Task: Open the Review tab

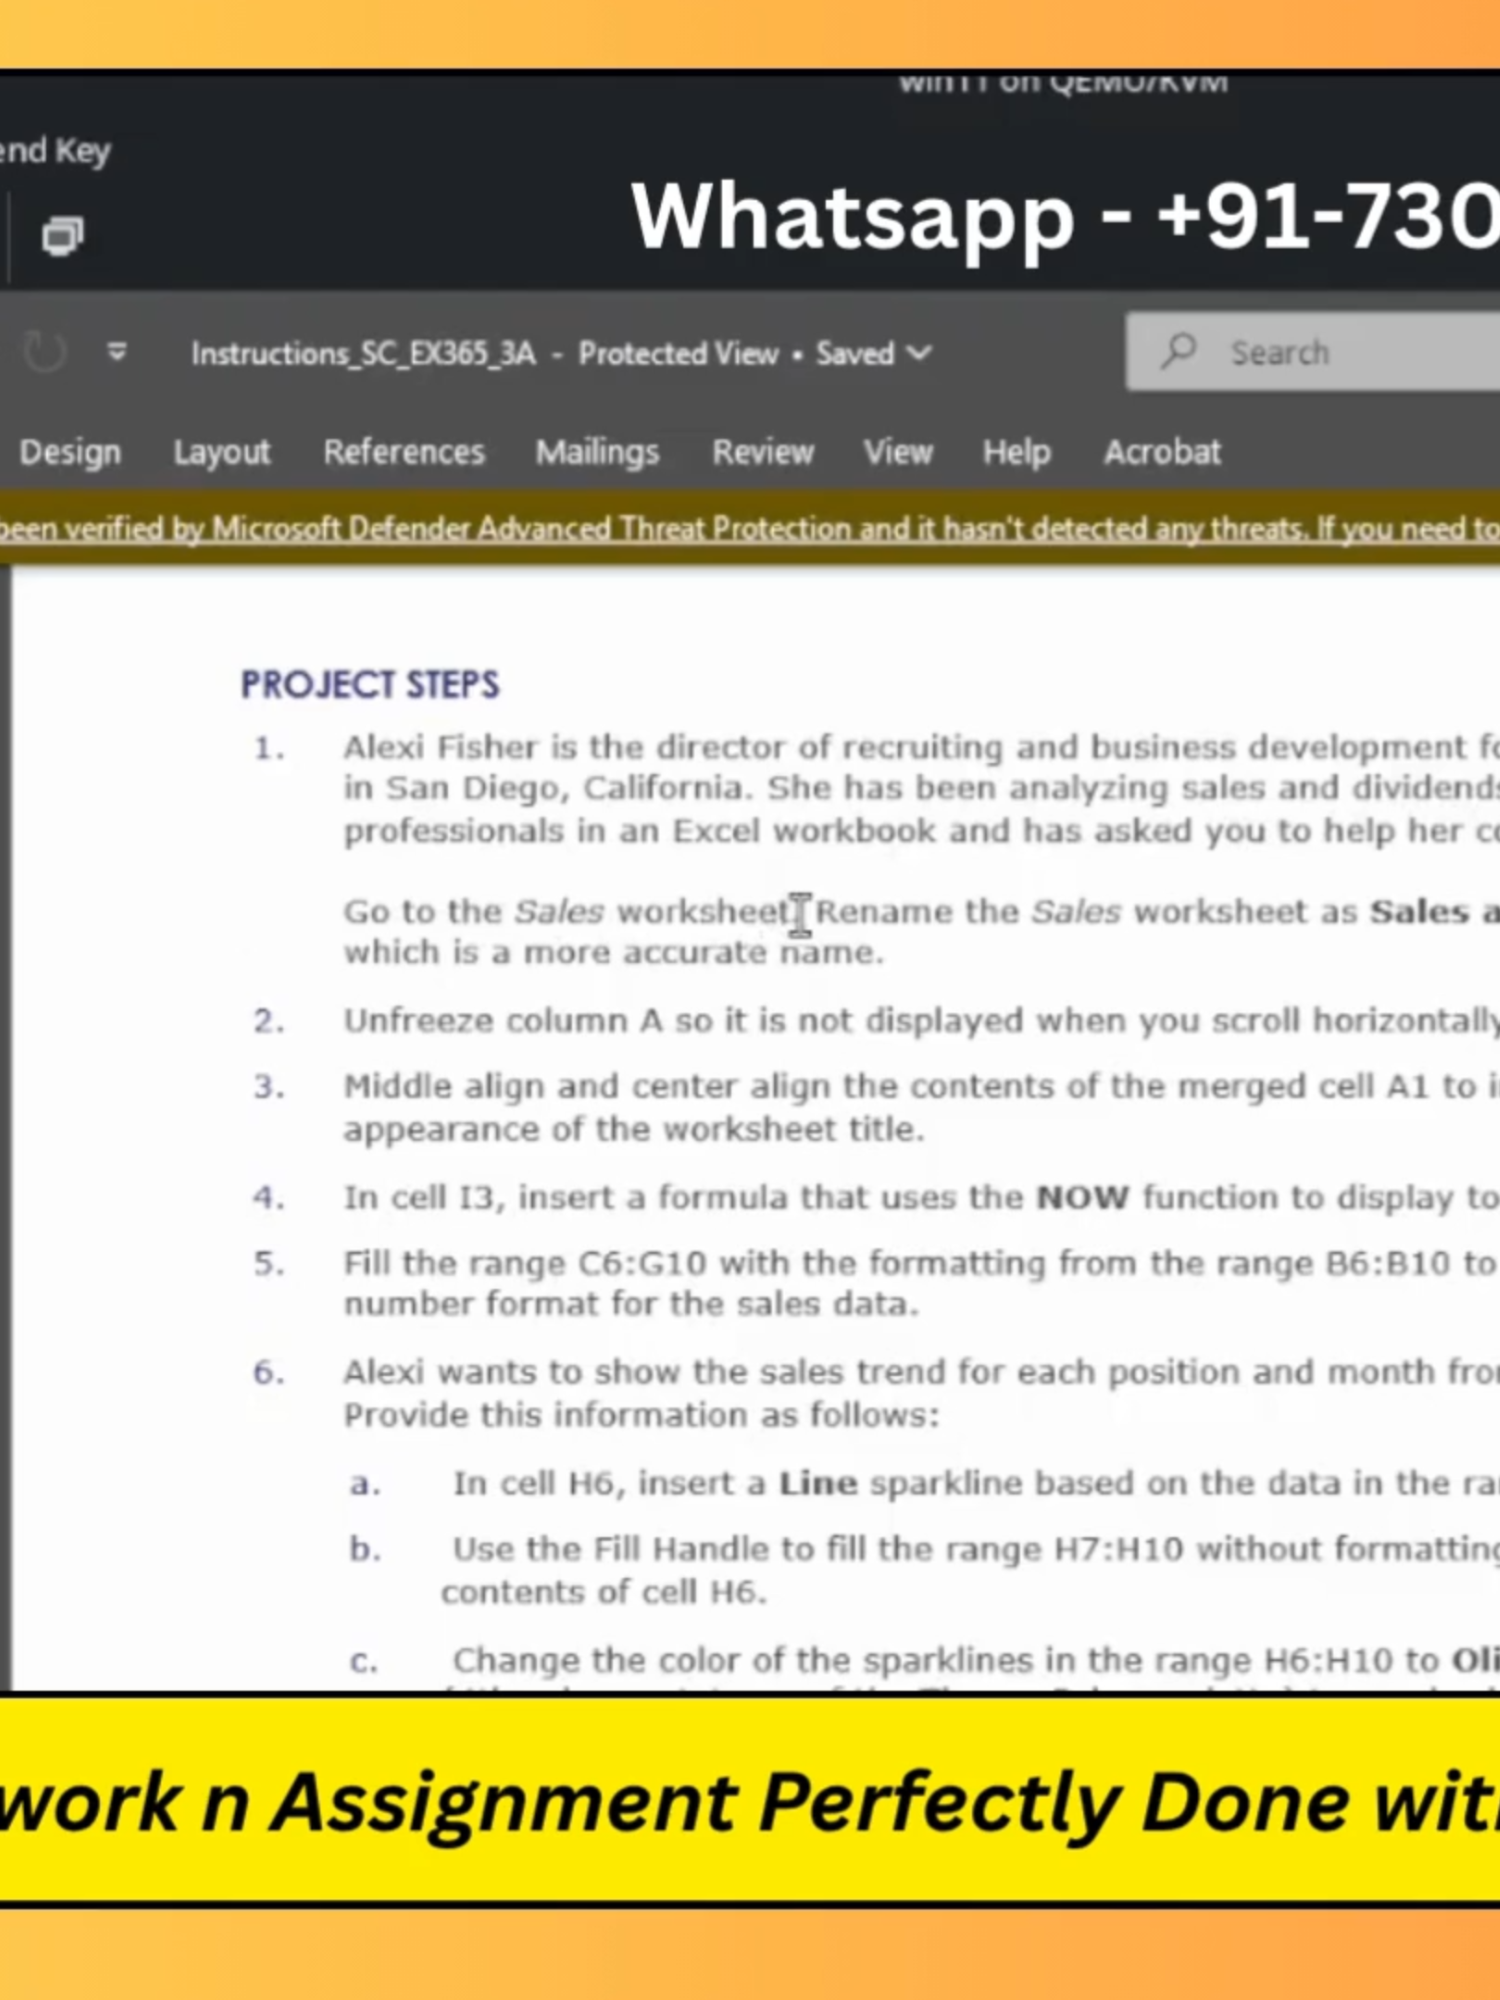Action: click(763, 452)
